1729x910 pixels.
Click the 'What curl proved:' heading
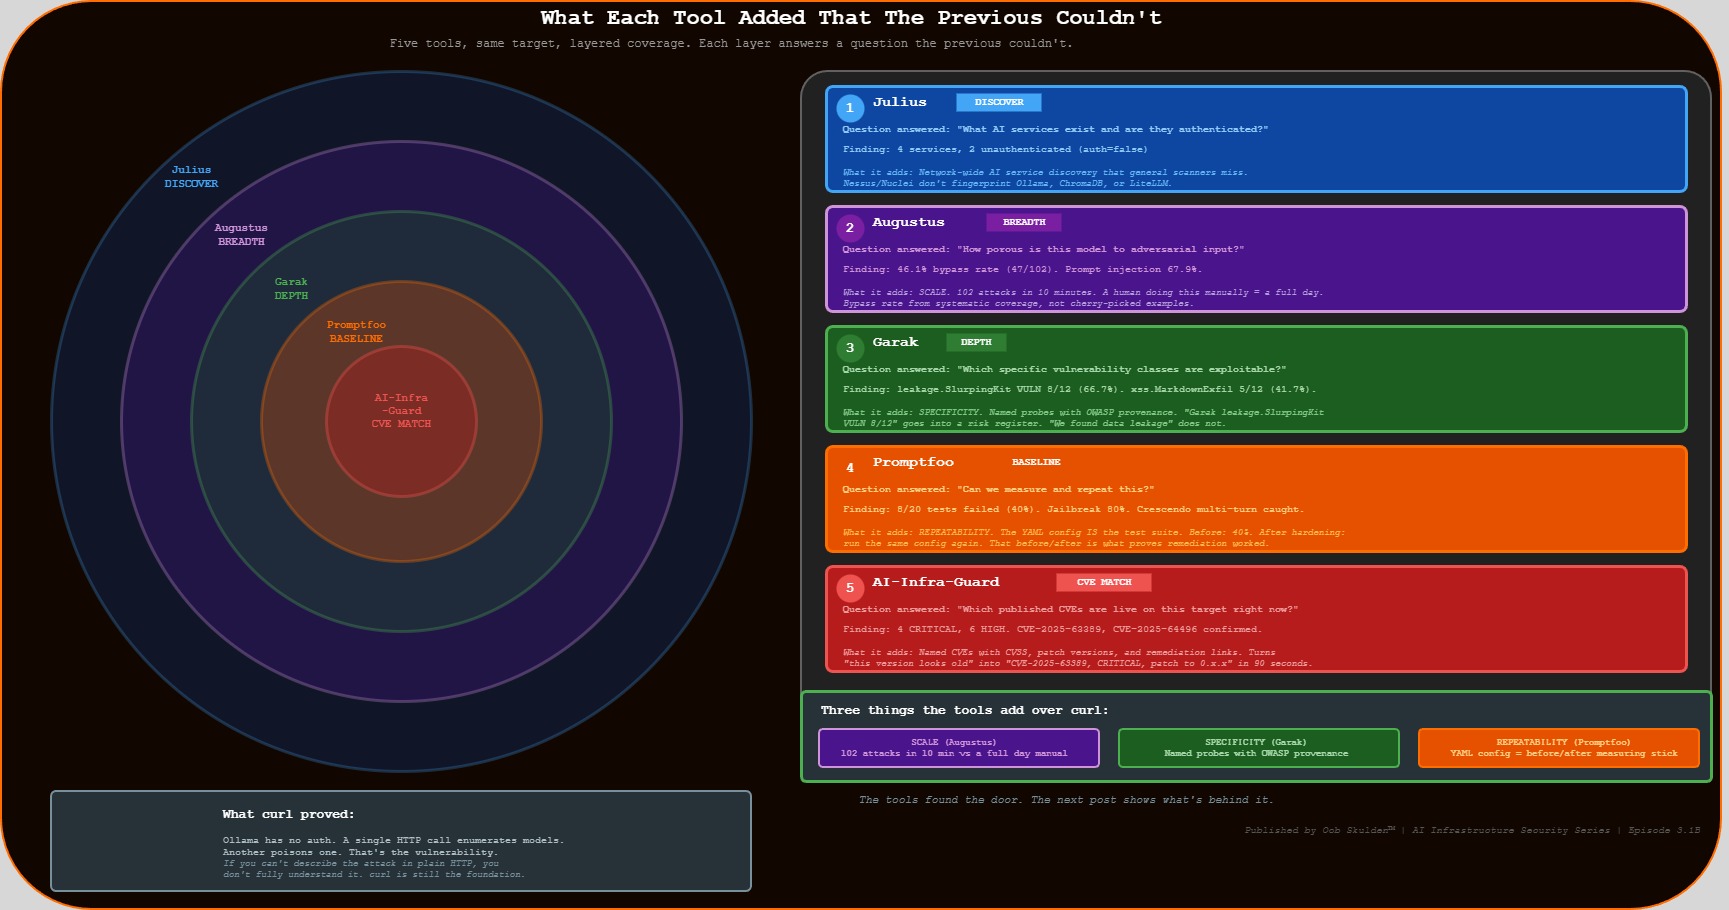click(288, 814)
